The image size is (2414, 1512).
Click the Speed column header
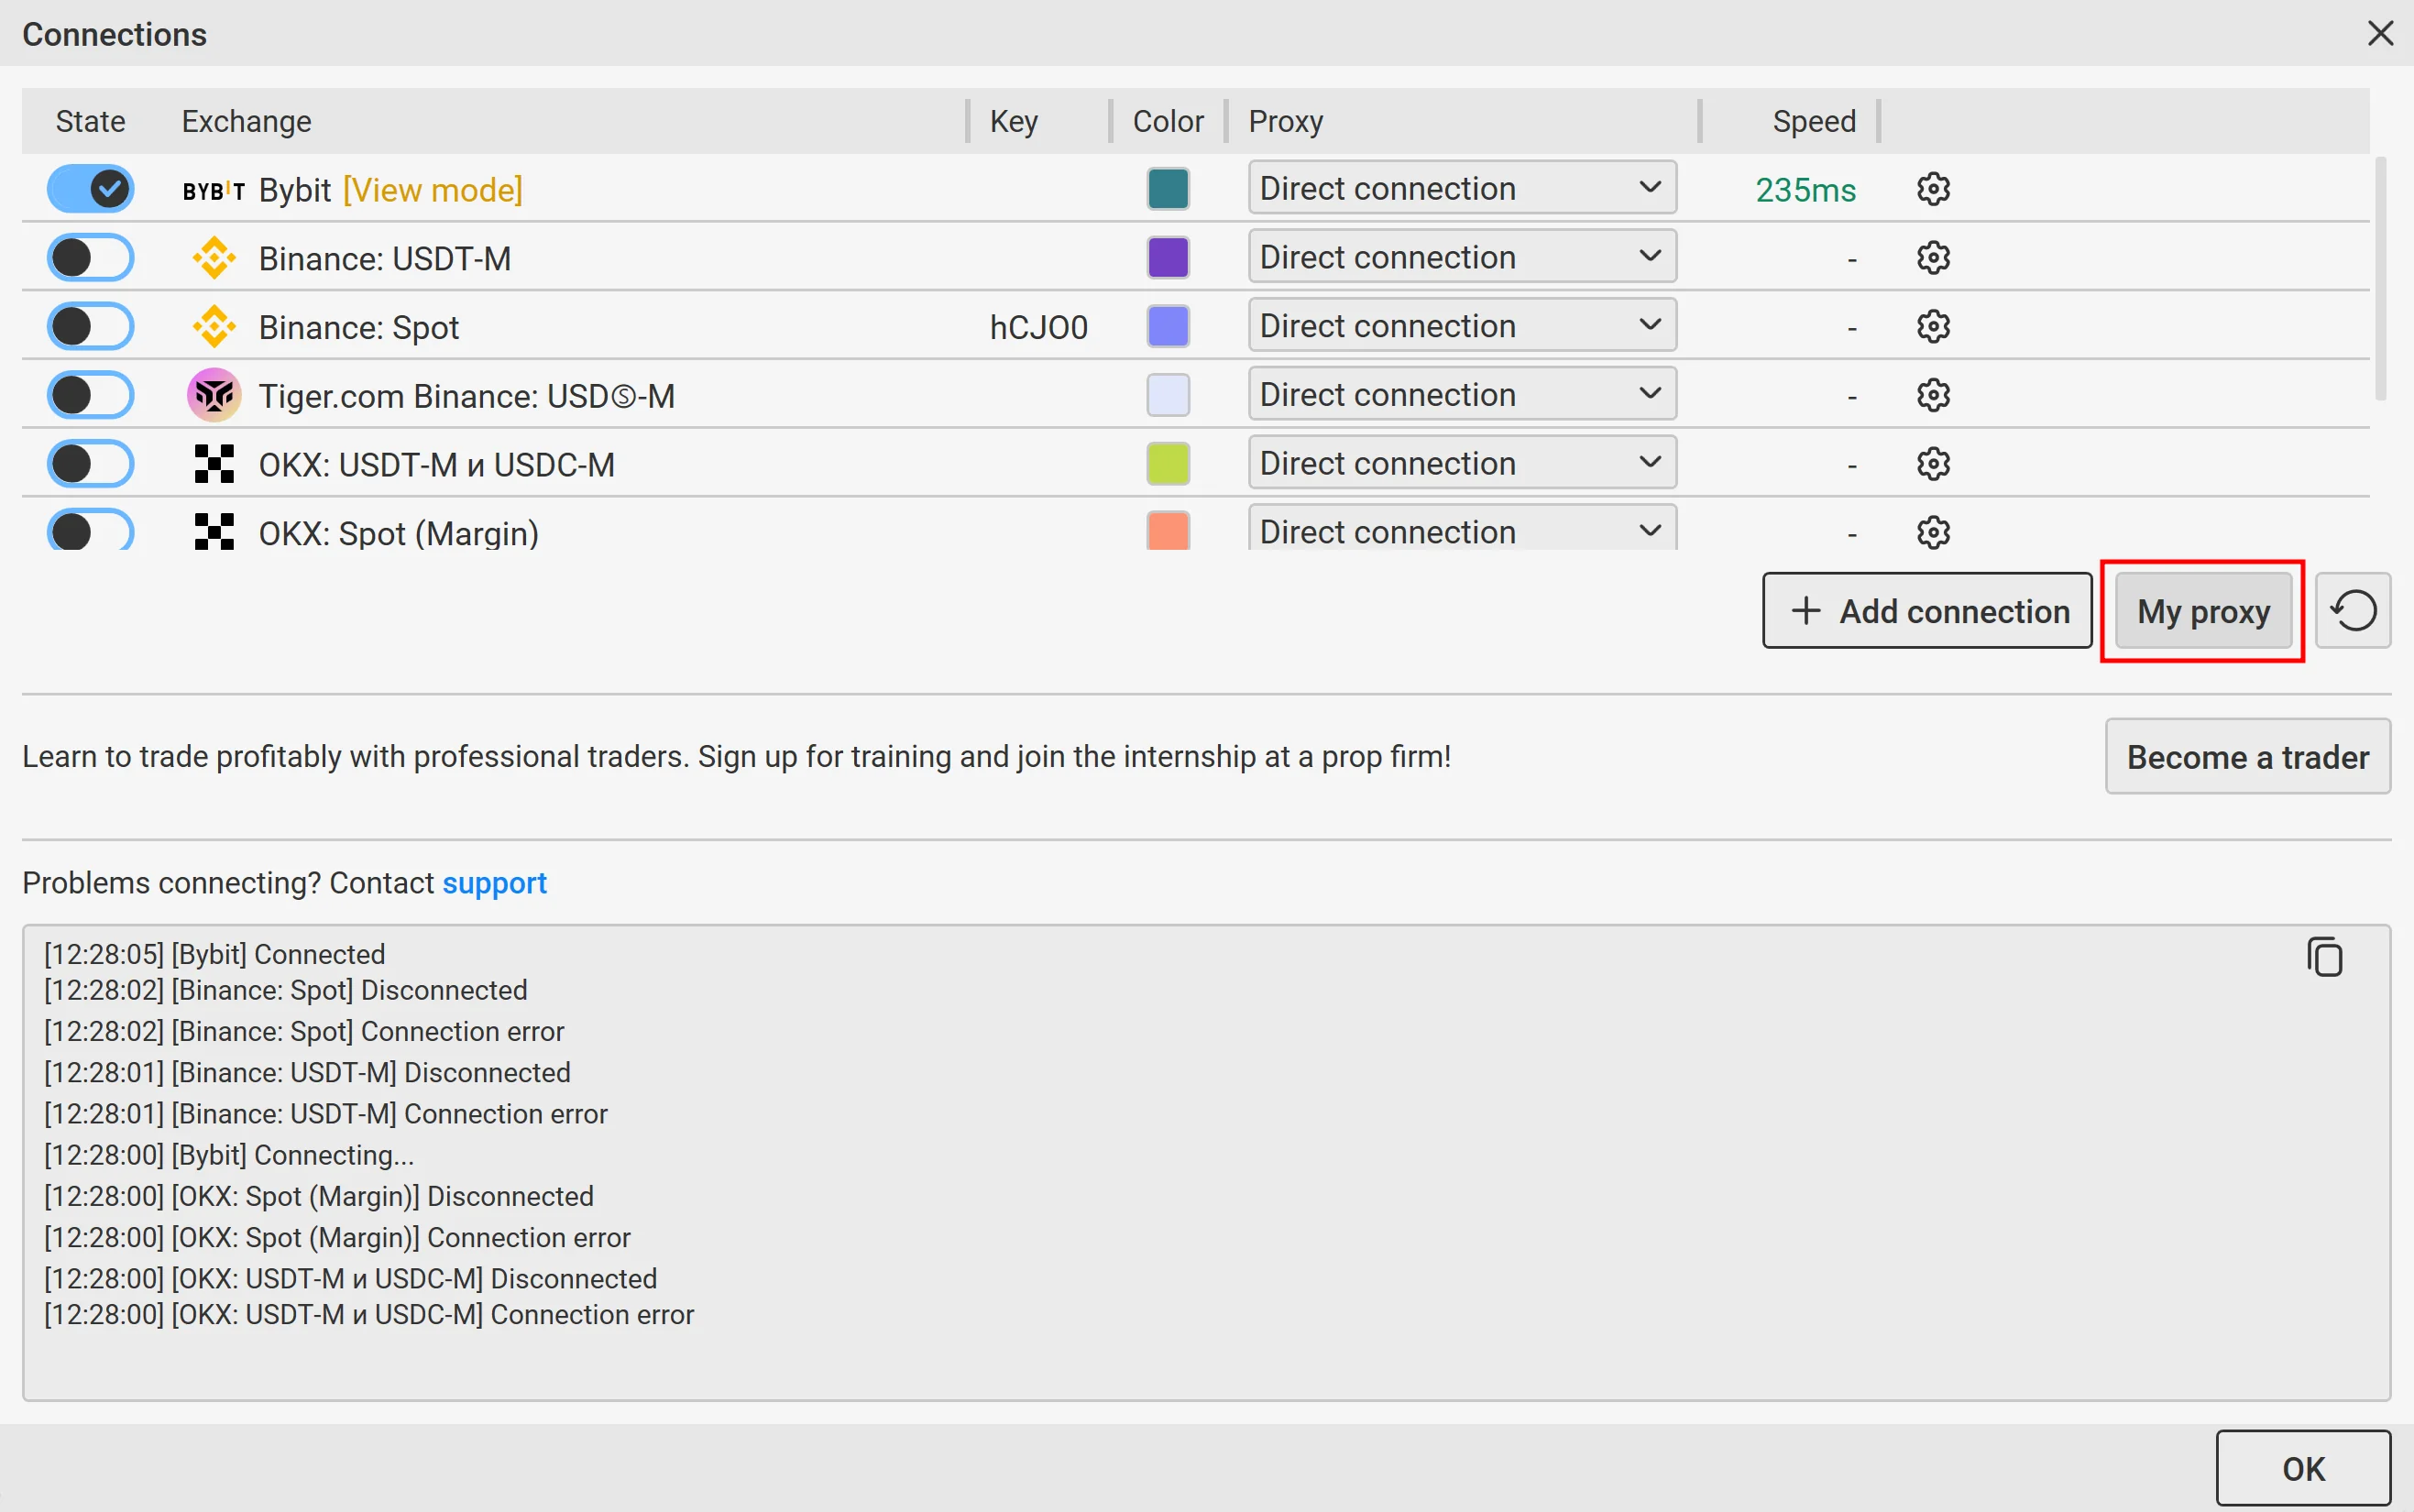click(x=1813, y=121)
